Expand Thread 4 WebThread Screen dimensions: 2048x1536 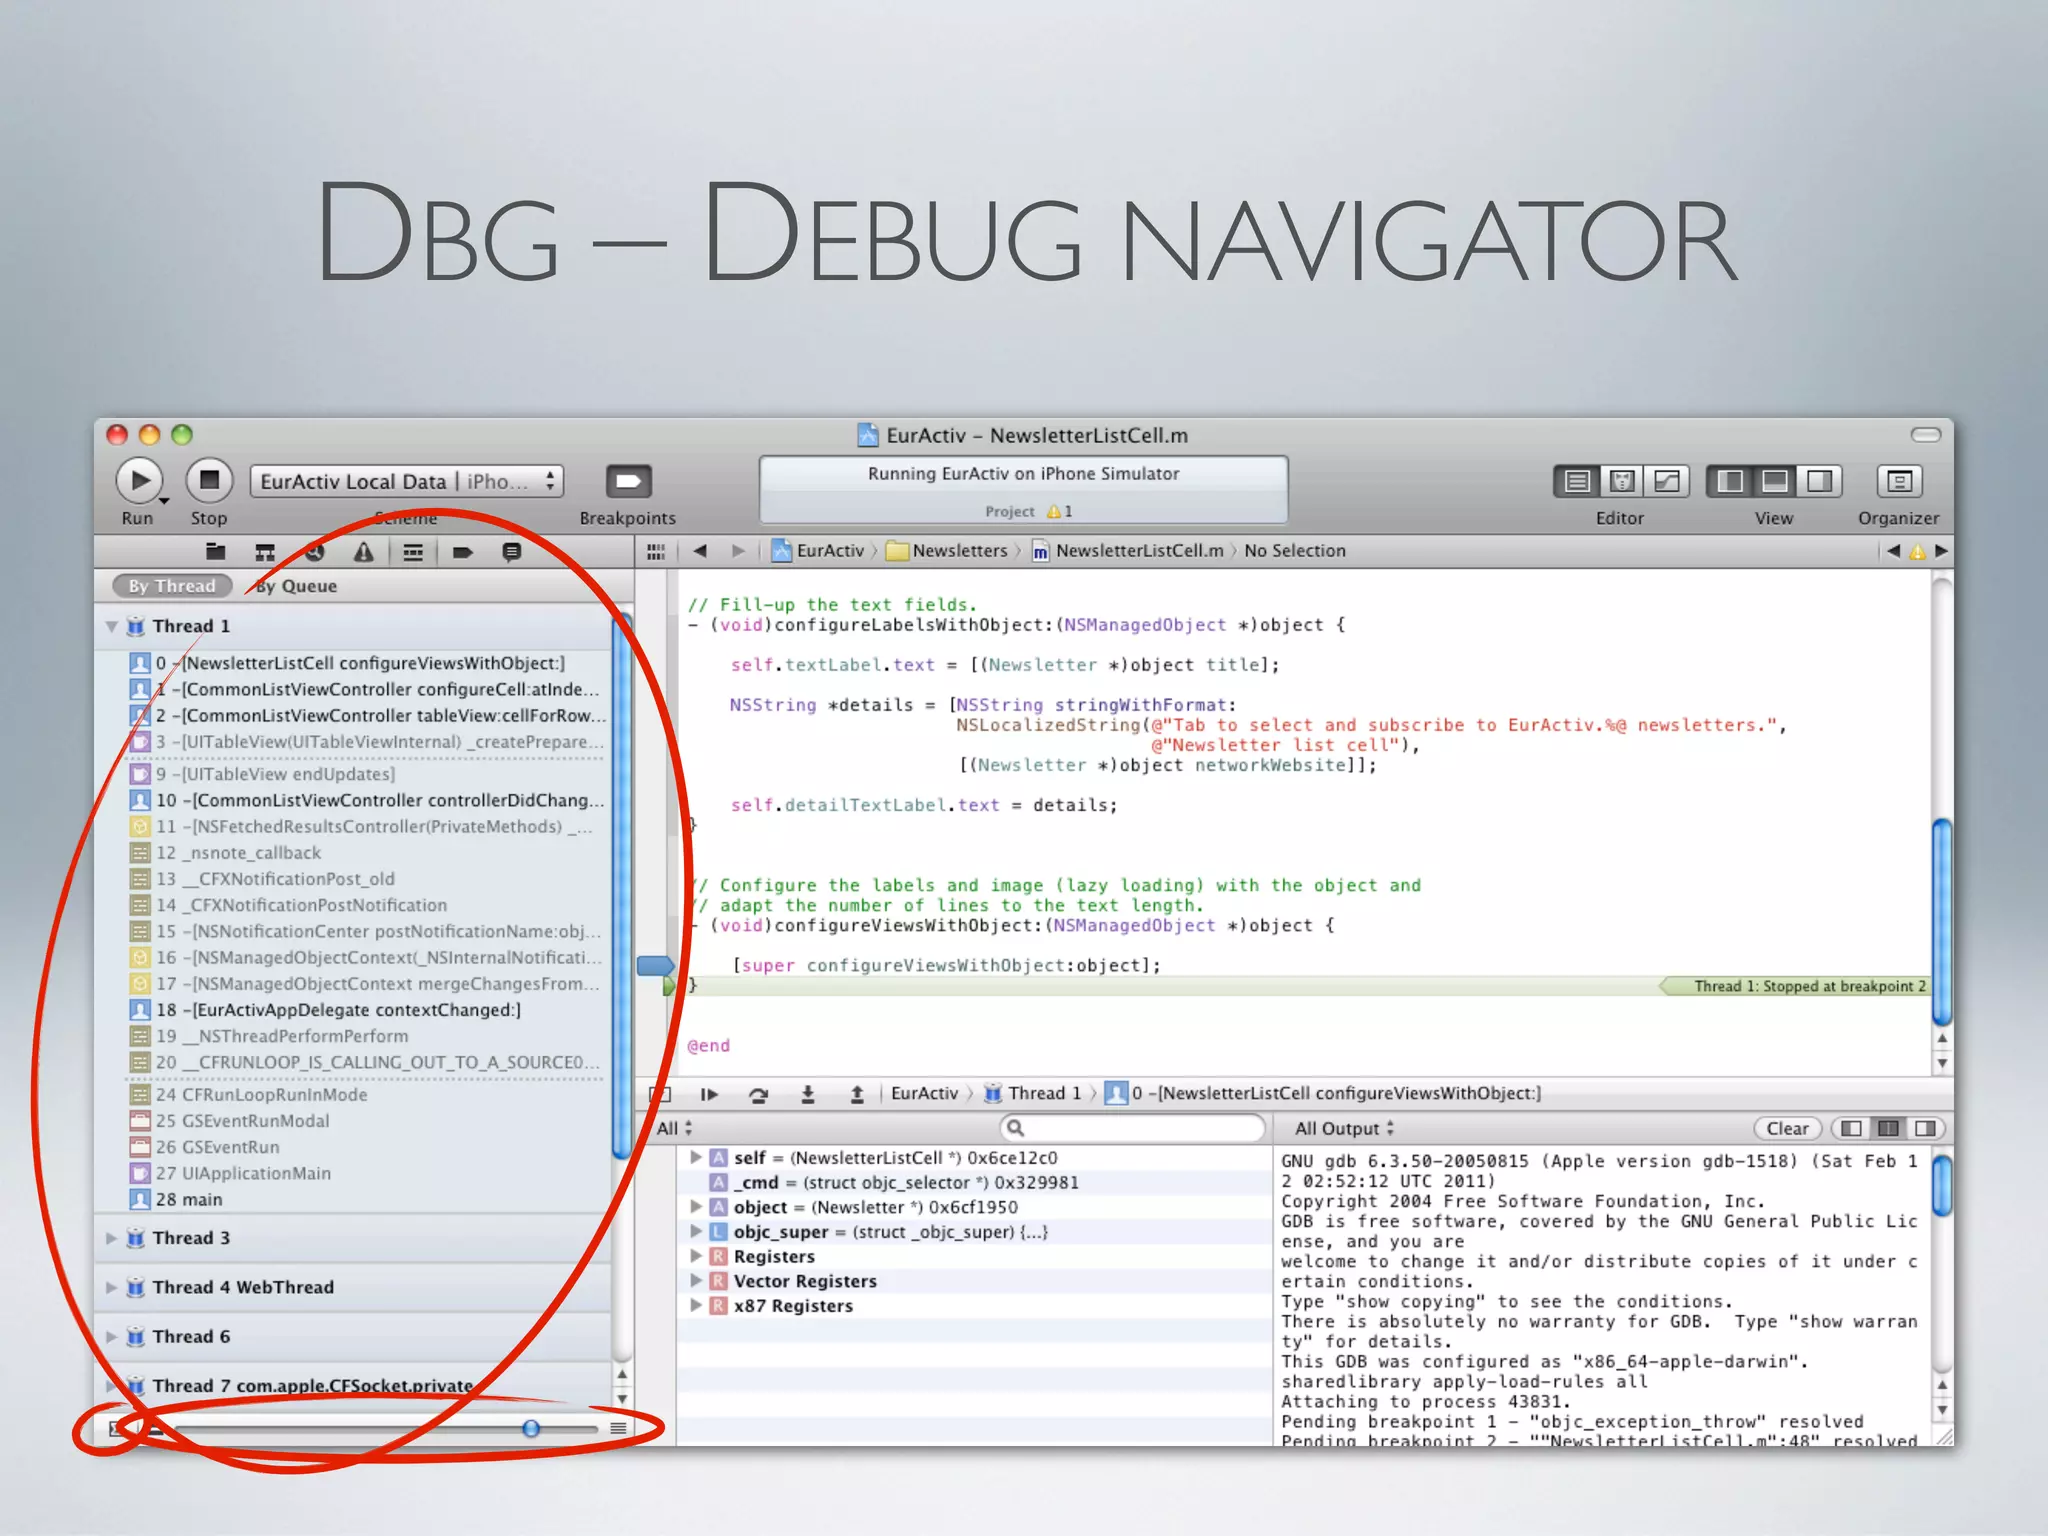click(111, 1287)
